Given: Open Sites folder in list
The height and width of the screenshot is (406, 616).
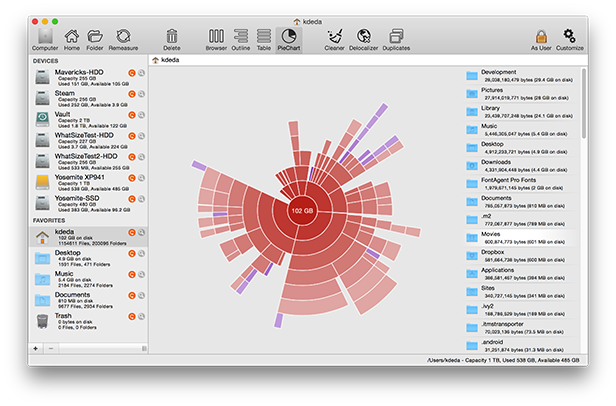Looking at the screenshot, I should [x=521, y=292].
